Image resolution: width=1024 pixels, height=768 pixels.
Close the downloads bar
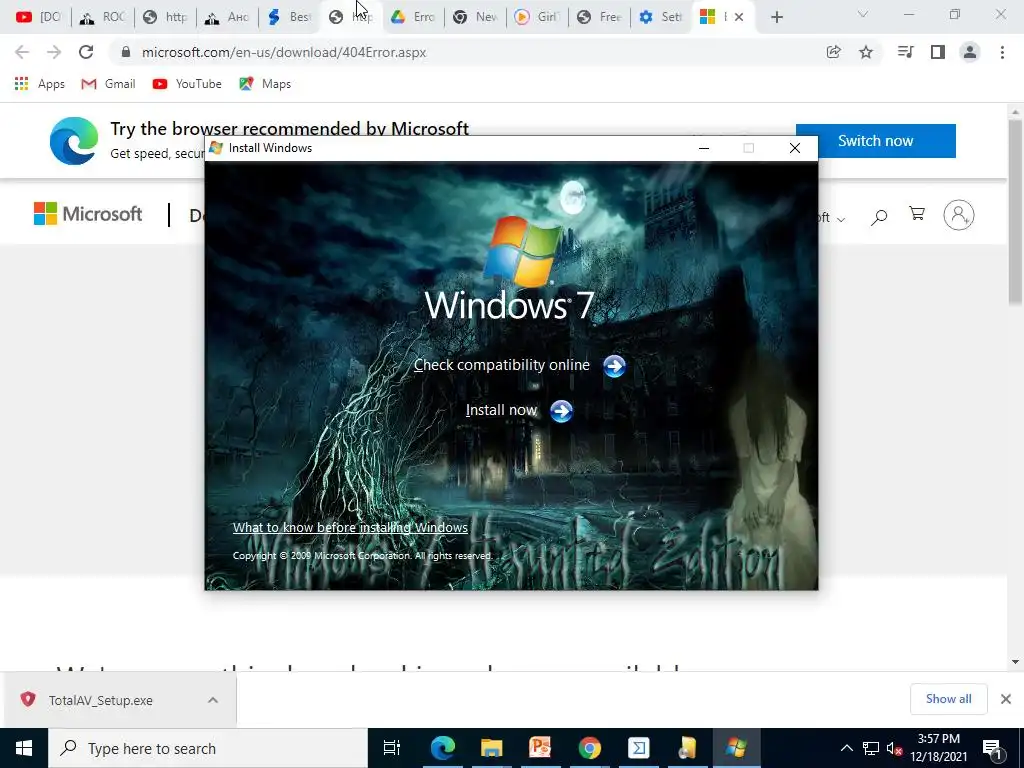1006,699
